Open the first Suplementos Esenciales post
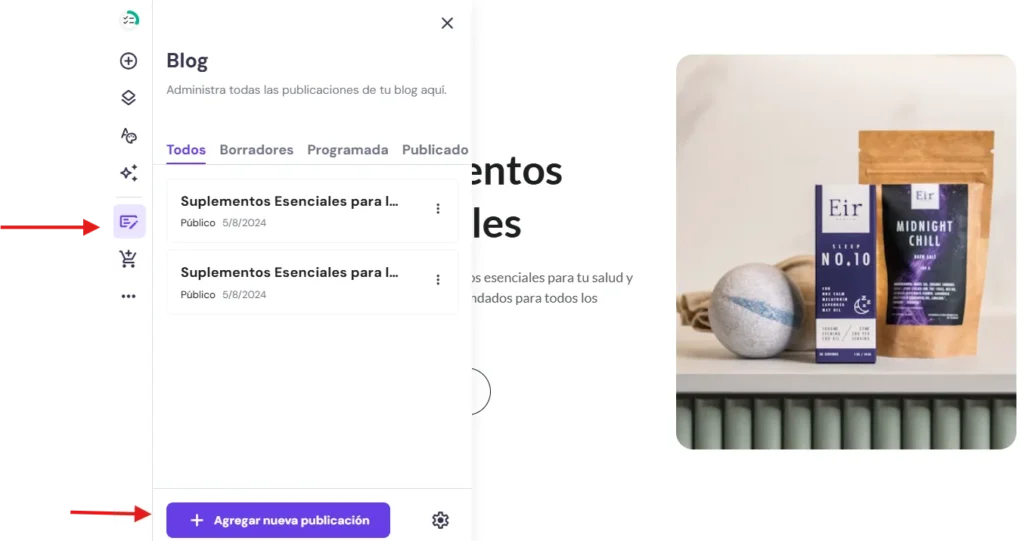 click(312, 210)
